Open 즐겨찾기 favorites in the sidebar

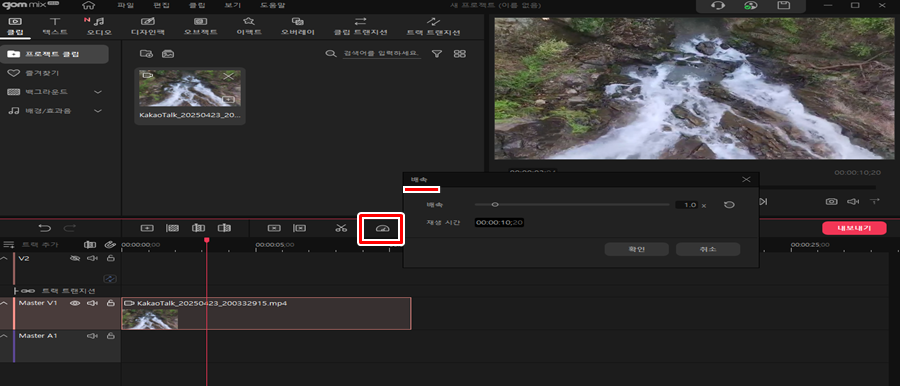click(x=33, y=73)
